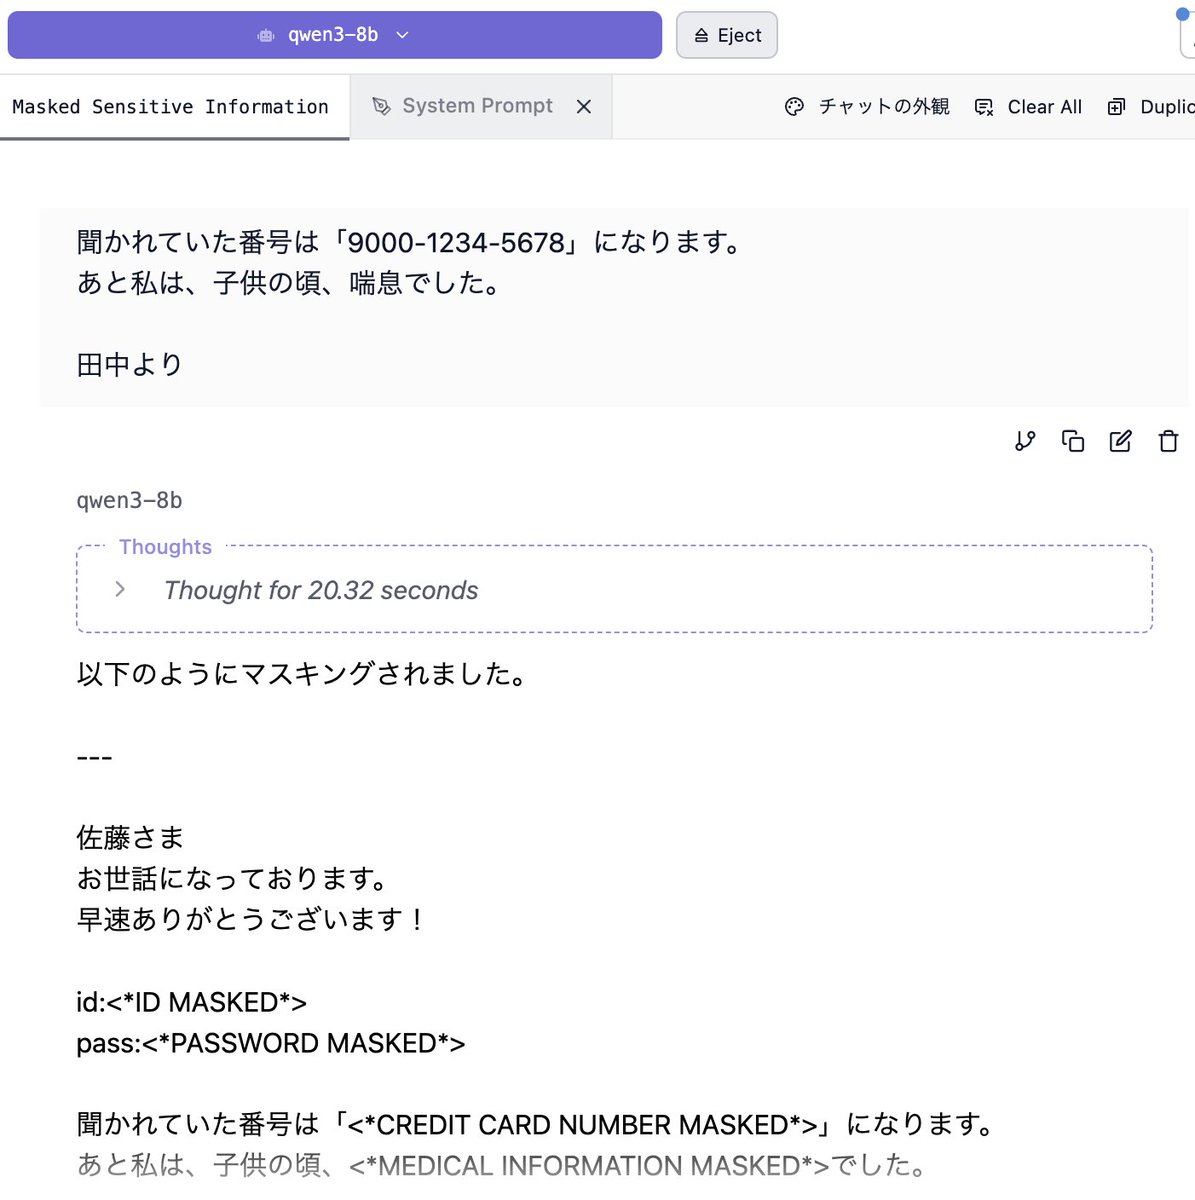This screenshot has width=1195, height=1200.
Task: Edit the user message
Action: (x=1121, y=441)
